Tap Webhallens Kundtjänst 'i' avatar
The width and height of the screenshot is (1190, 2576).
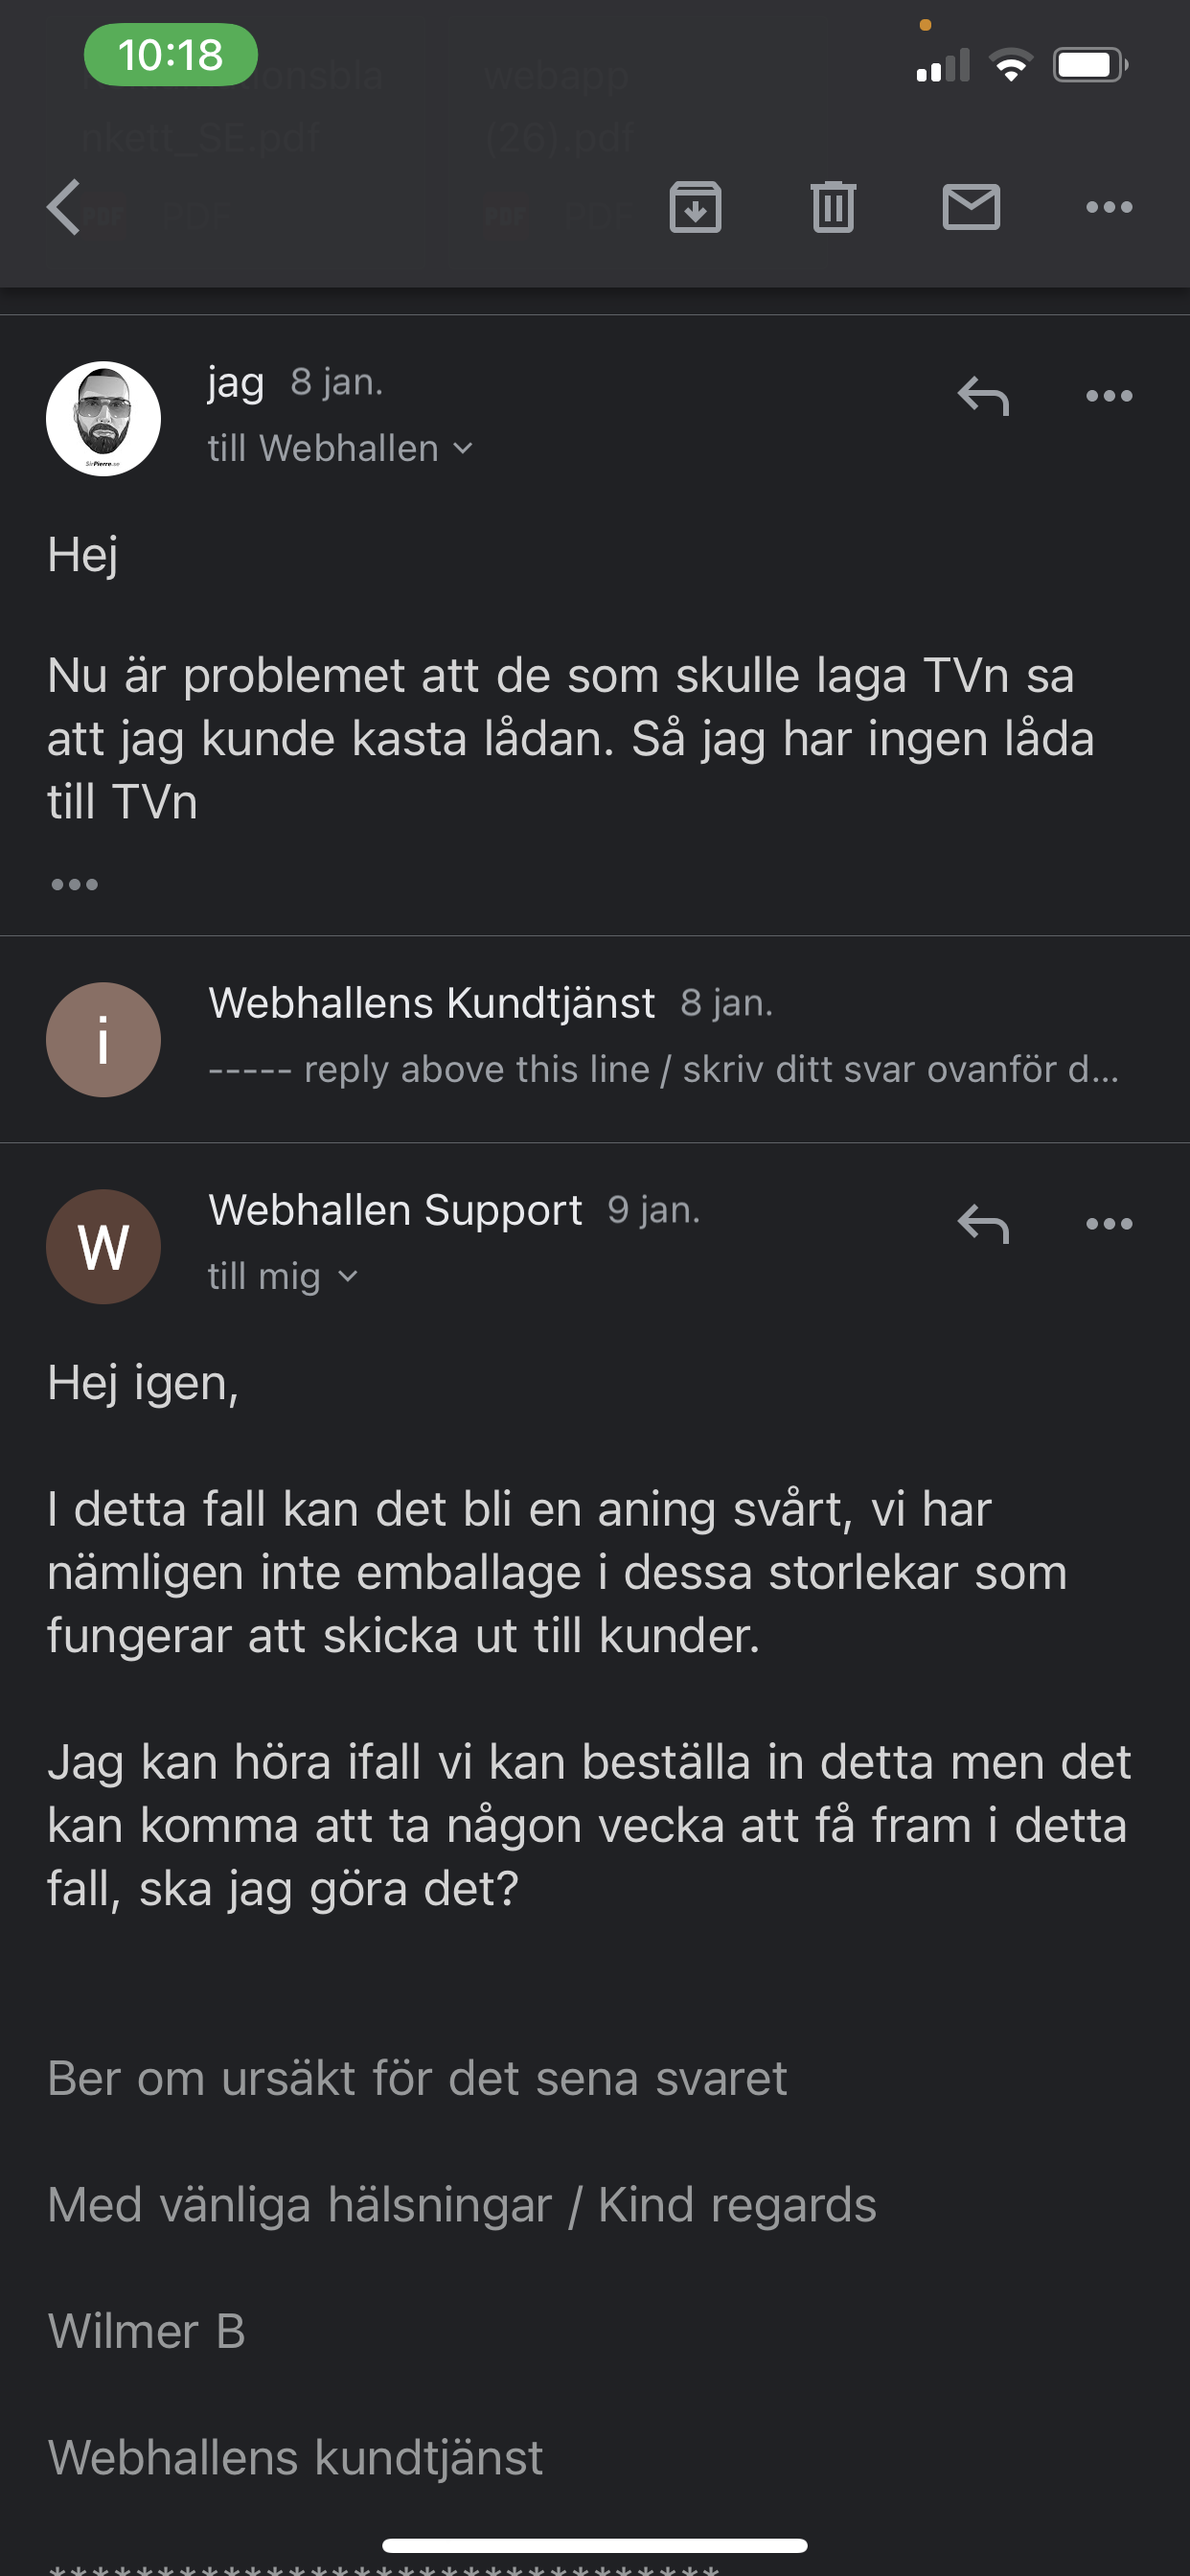pos(103,1039)
